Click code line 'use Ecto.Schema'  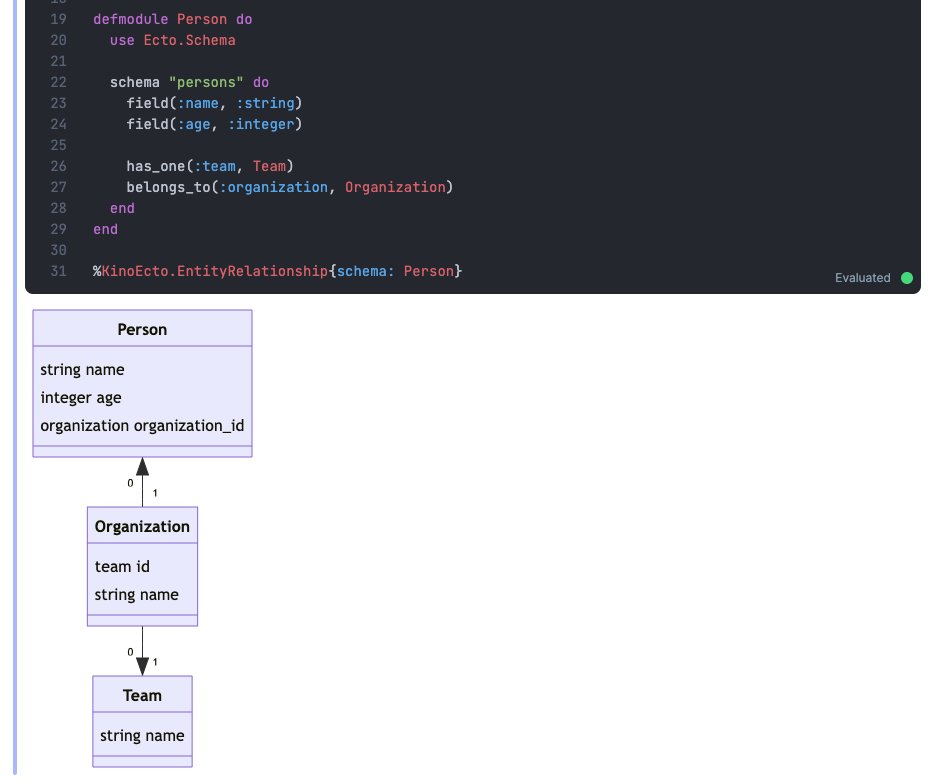173,41
